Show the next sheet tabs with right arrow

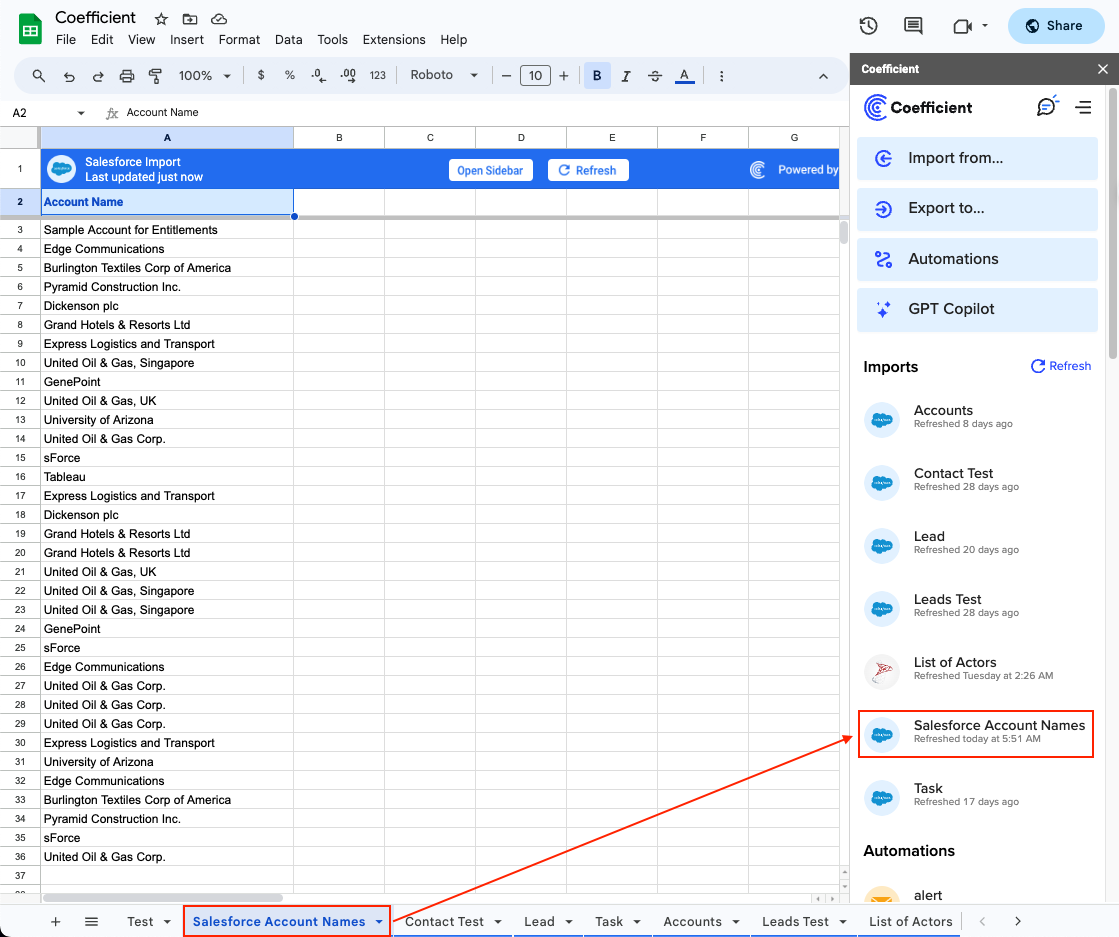pos(1018,921)
